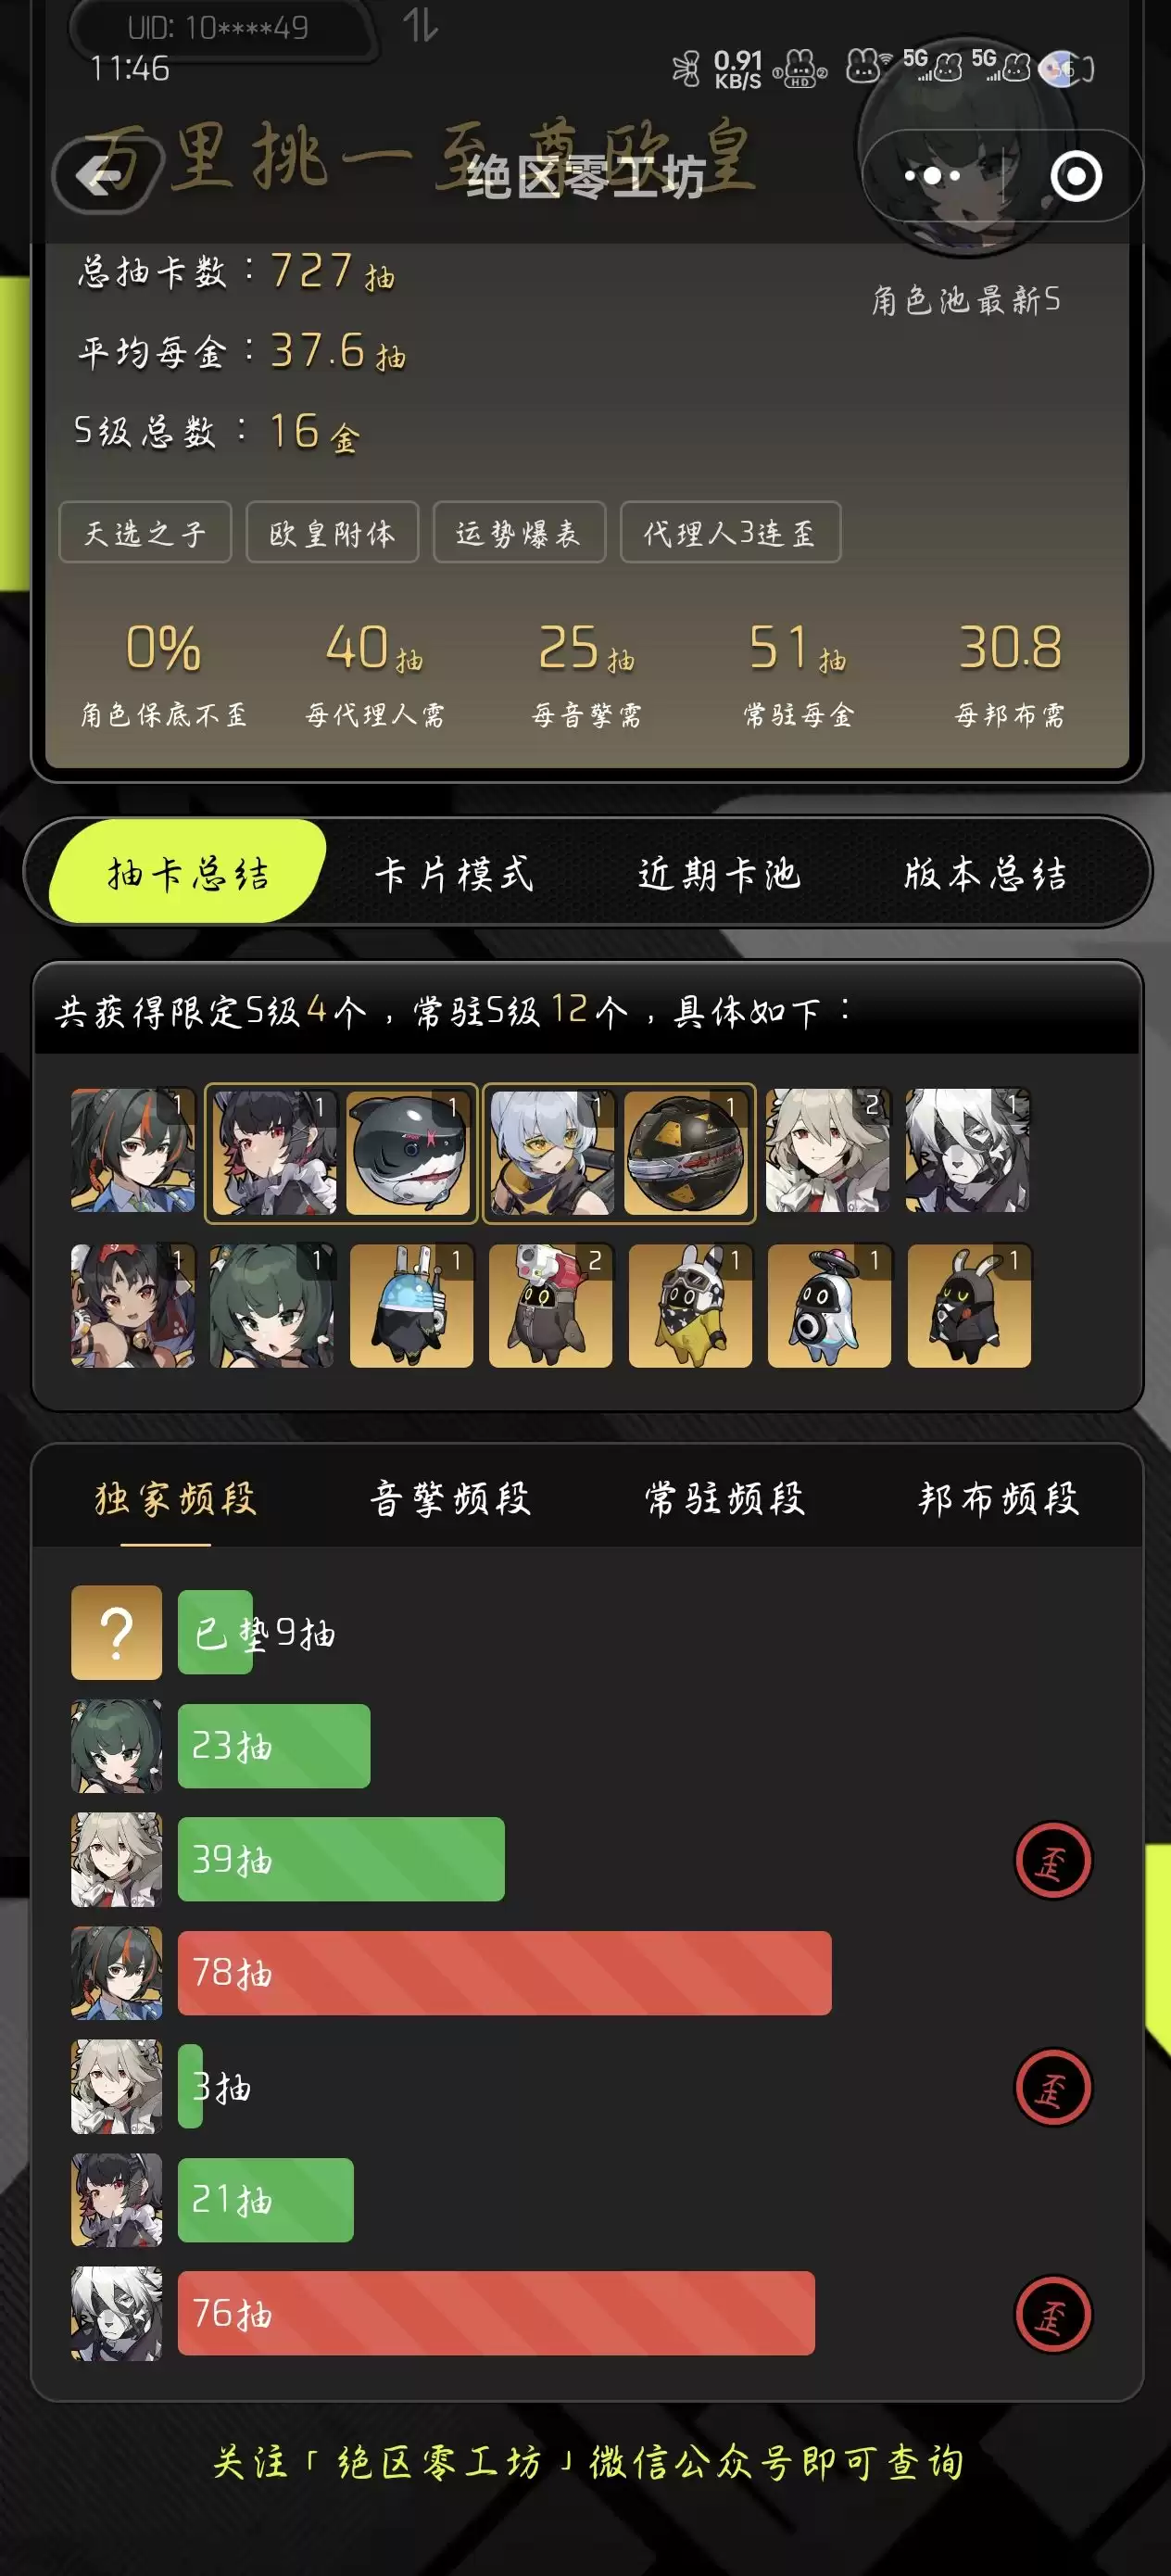Select the white speaker bangboo icon
This screenshot has width=1171, height=2576.
[x=829, y=1306]
